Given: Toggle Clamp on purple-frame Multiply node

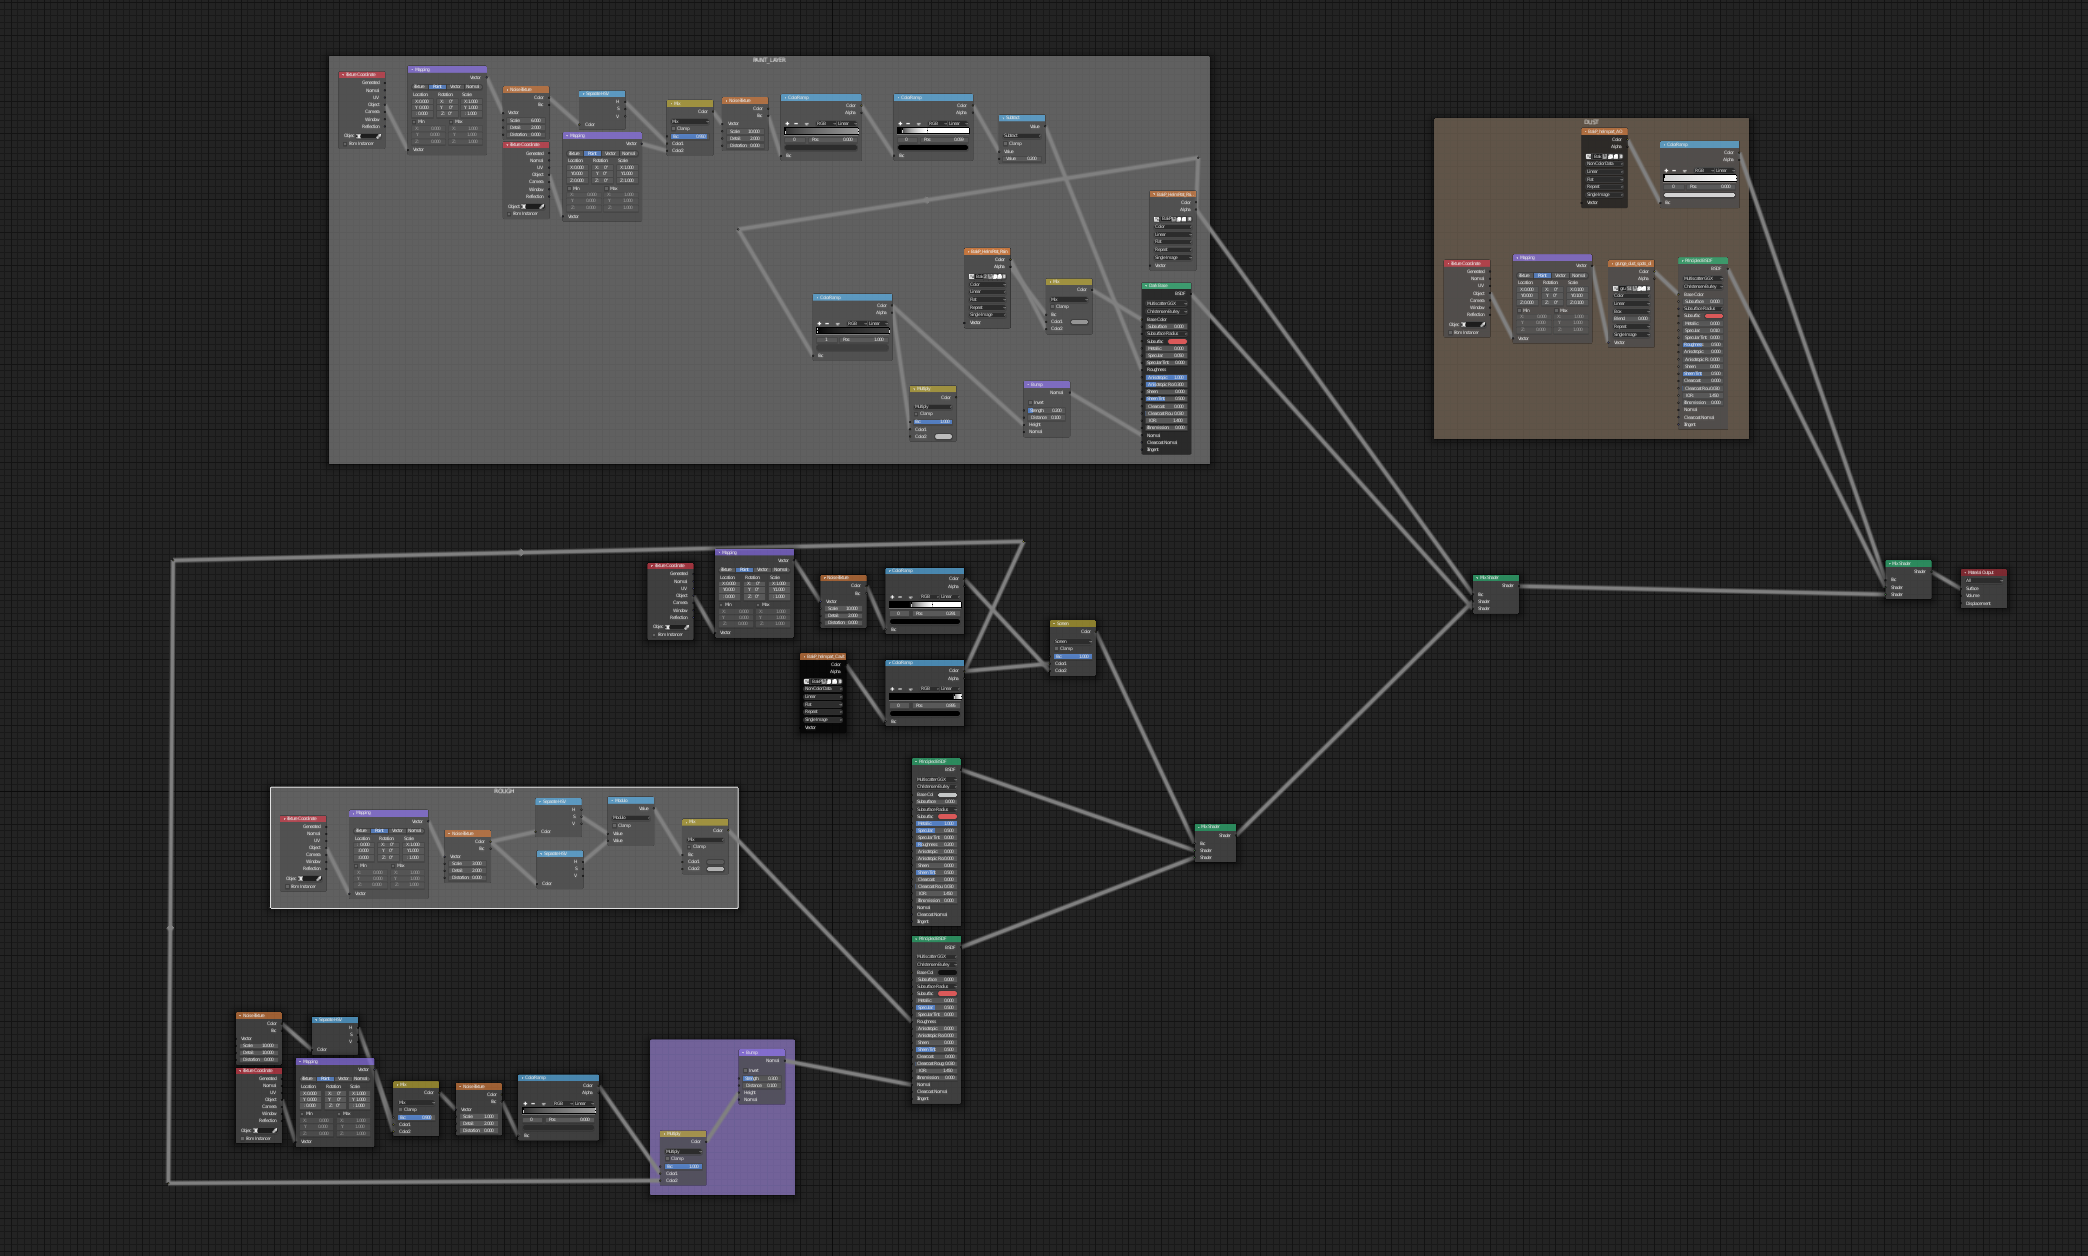Looking at the screenshot, I should (x=668, y=1159).
